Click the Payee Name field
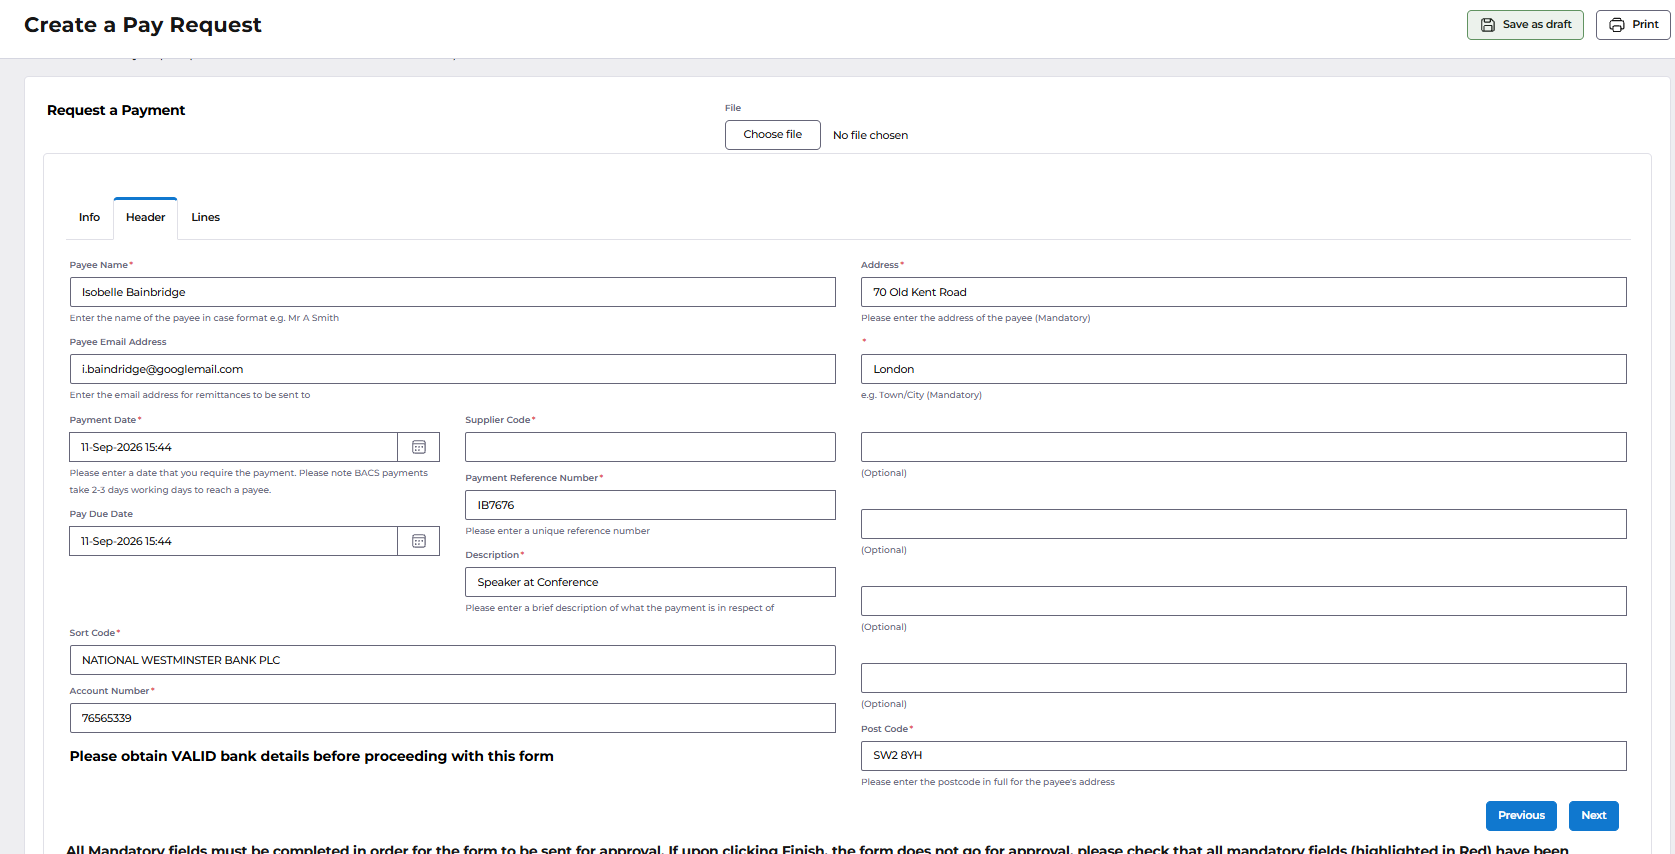 (453, 292)
